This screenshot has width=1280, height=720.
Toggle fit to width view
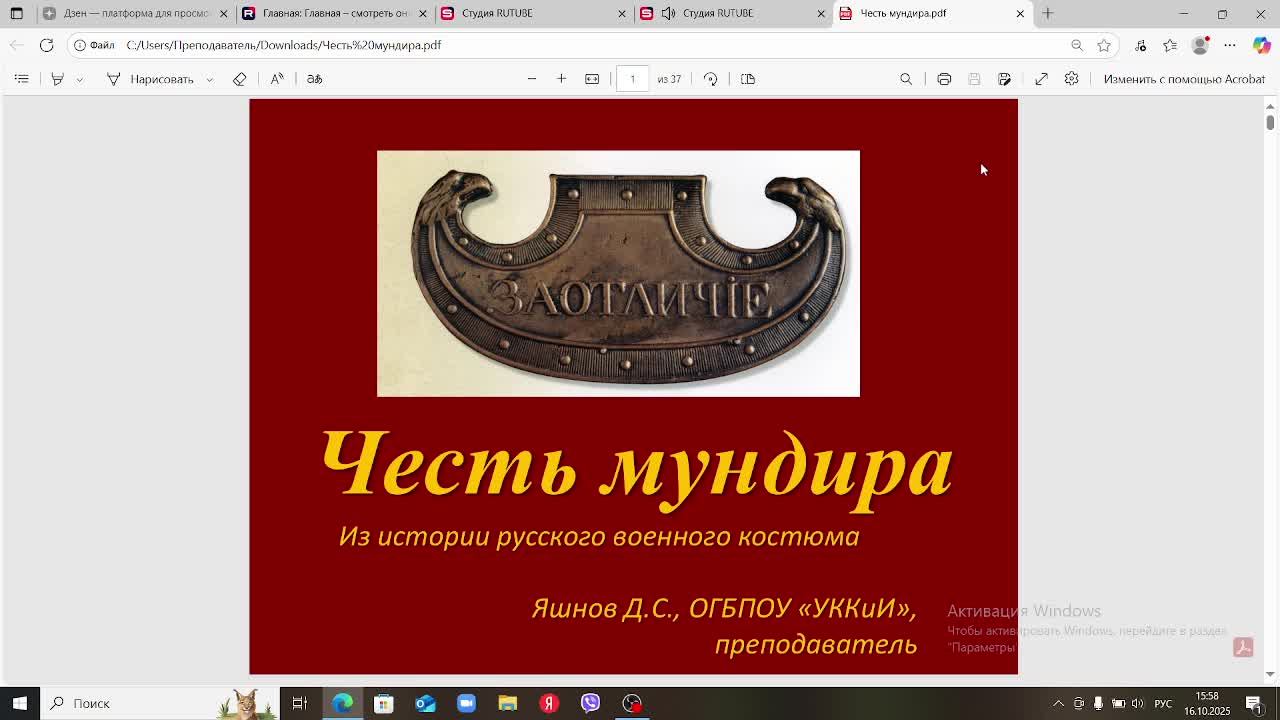(x=592, y=79)
